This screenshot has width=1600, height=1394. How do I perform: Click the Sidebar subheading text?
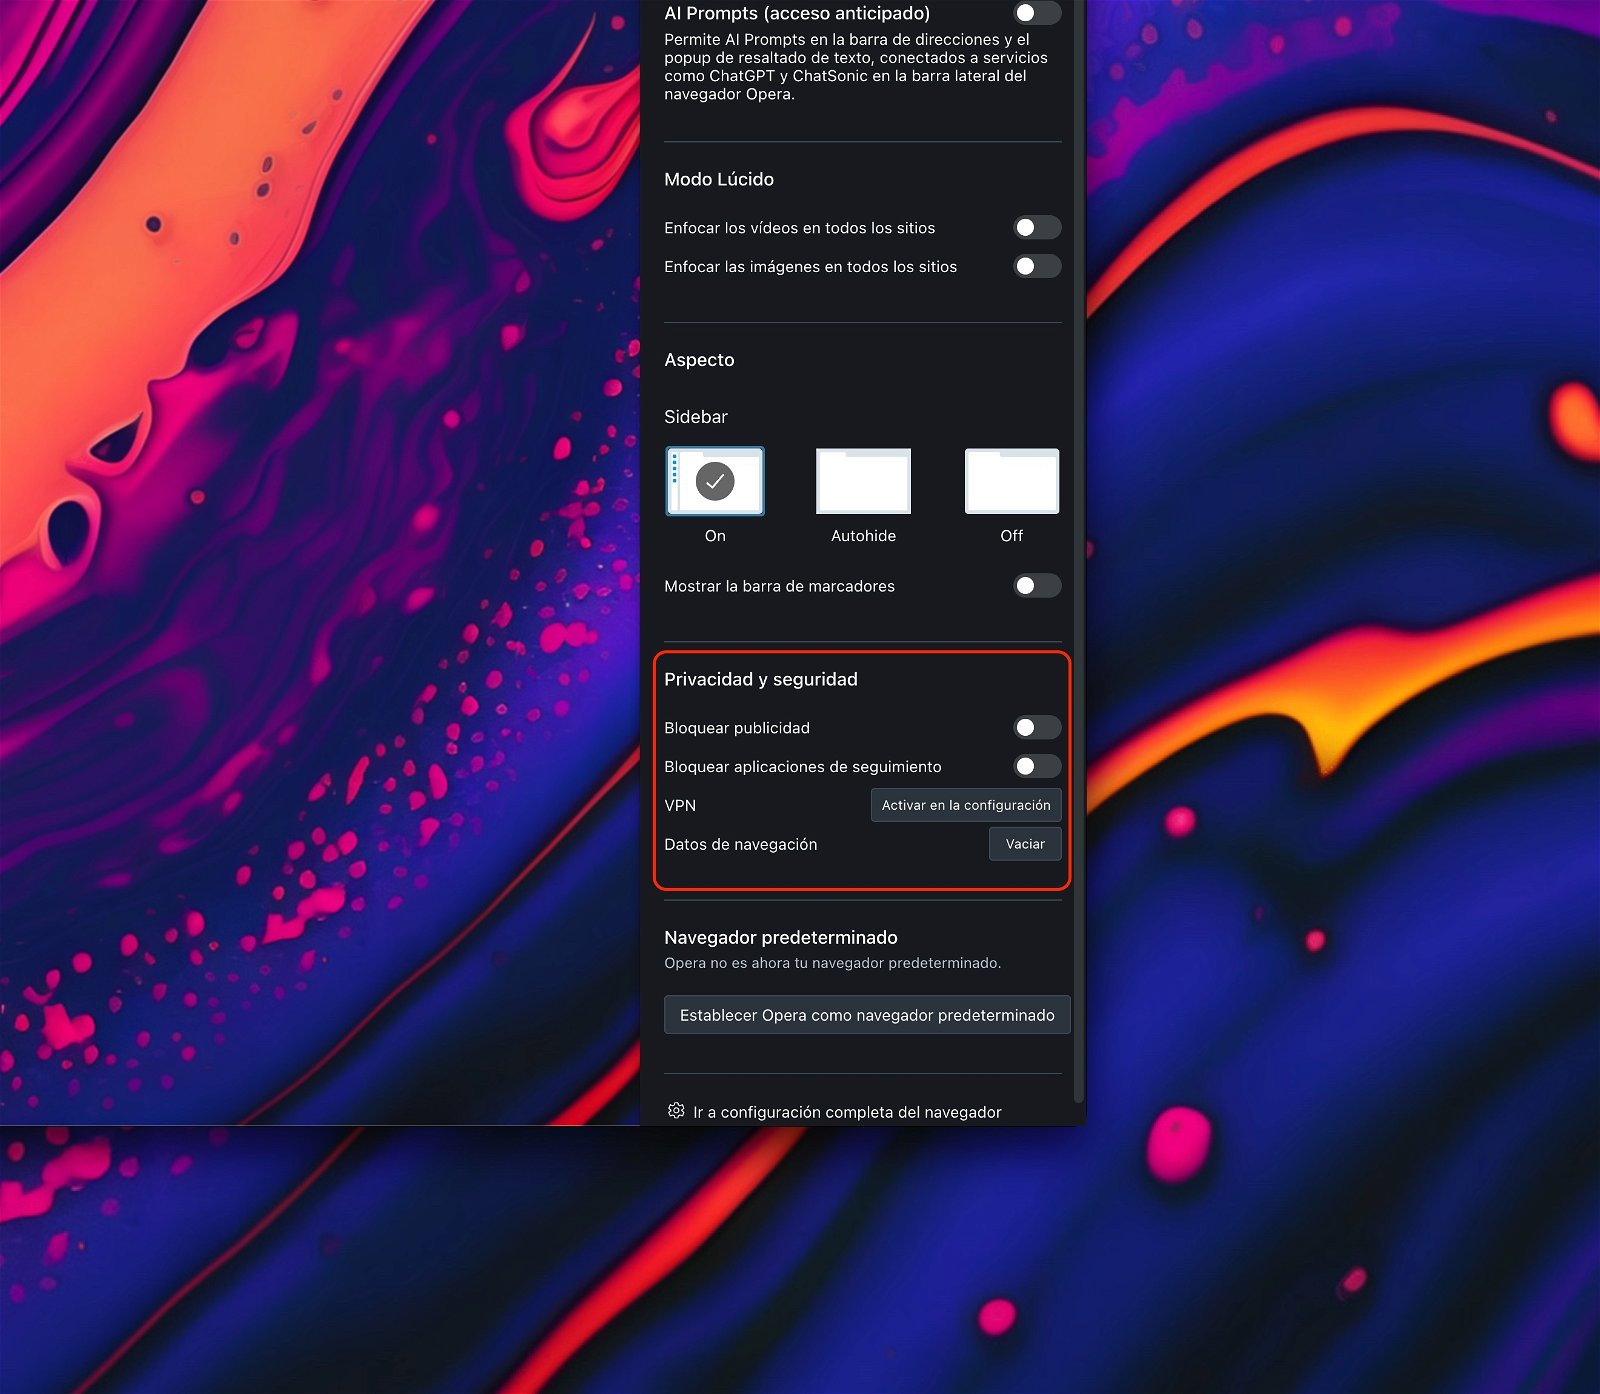(x=696, y=417)
